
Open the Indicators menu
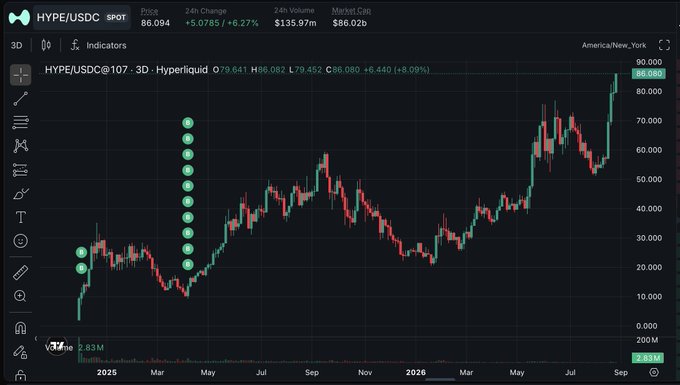click(x=99, y=45)
